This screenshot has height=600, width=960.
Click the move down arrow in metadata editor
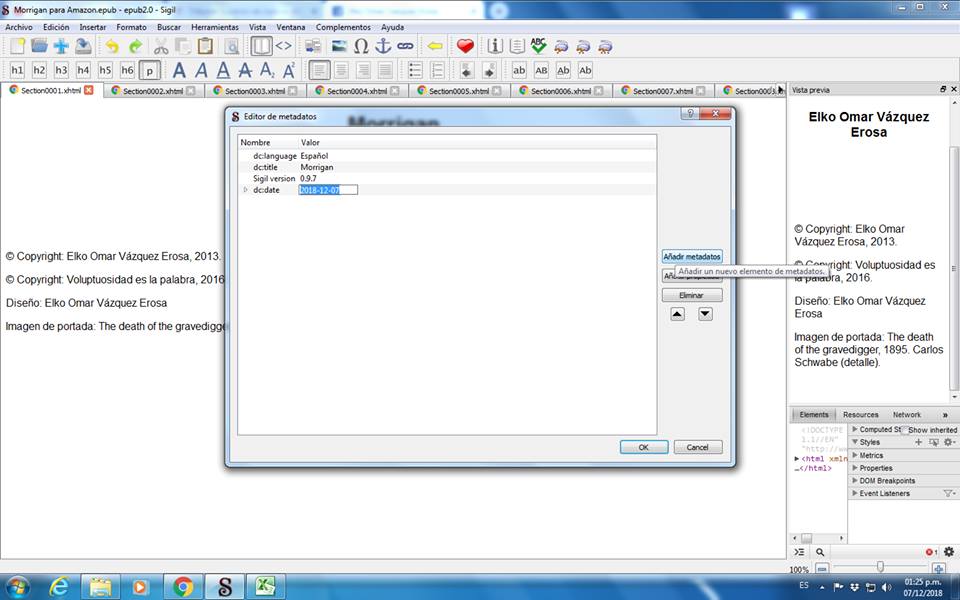[705, 314]
